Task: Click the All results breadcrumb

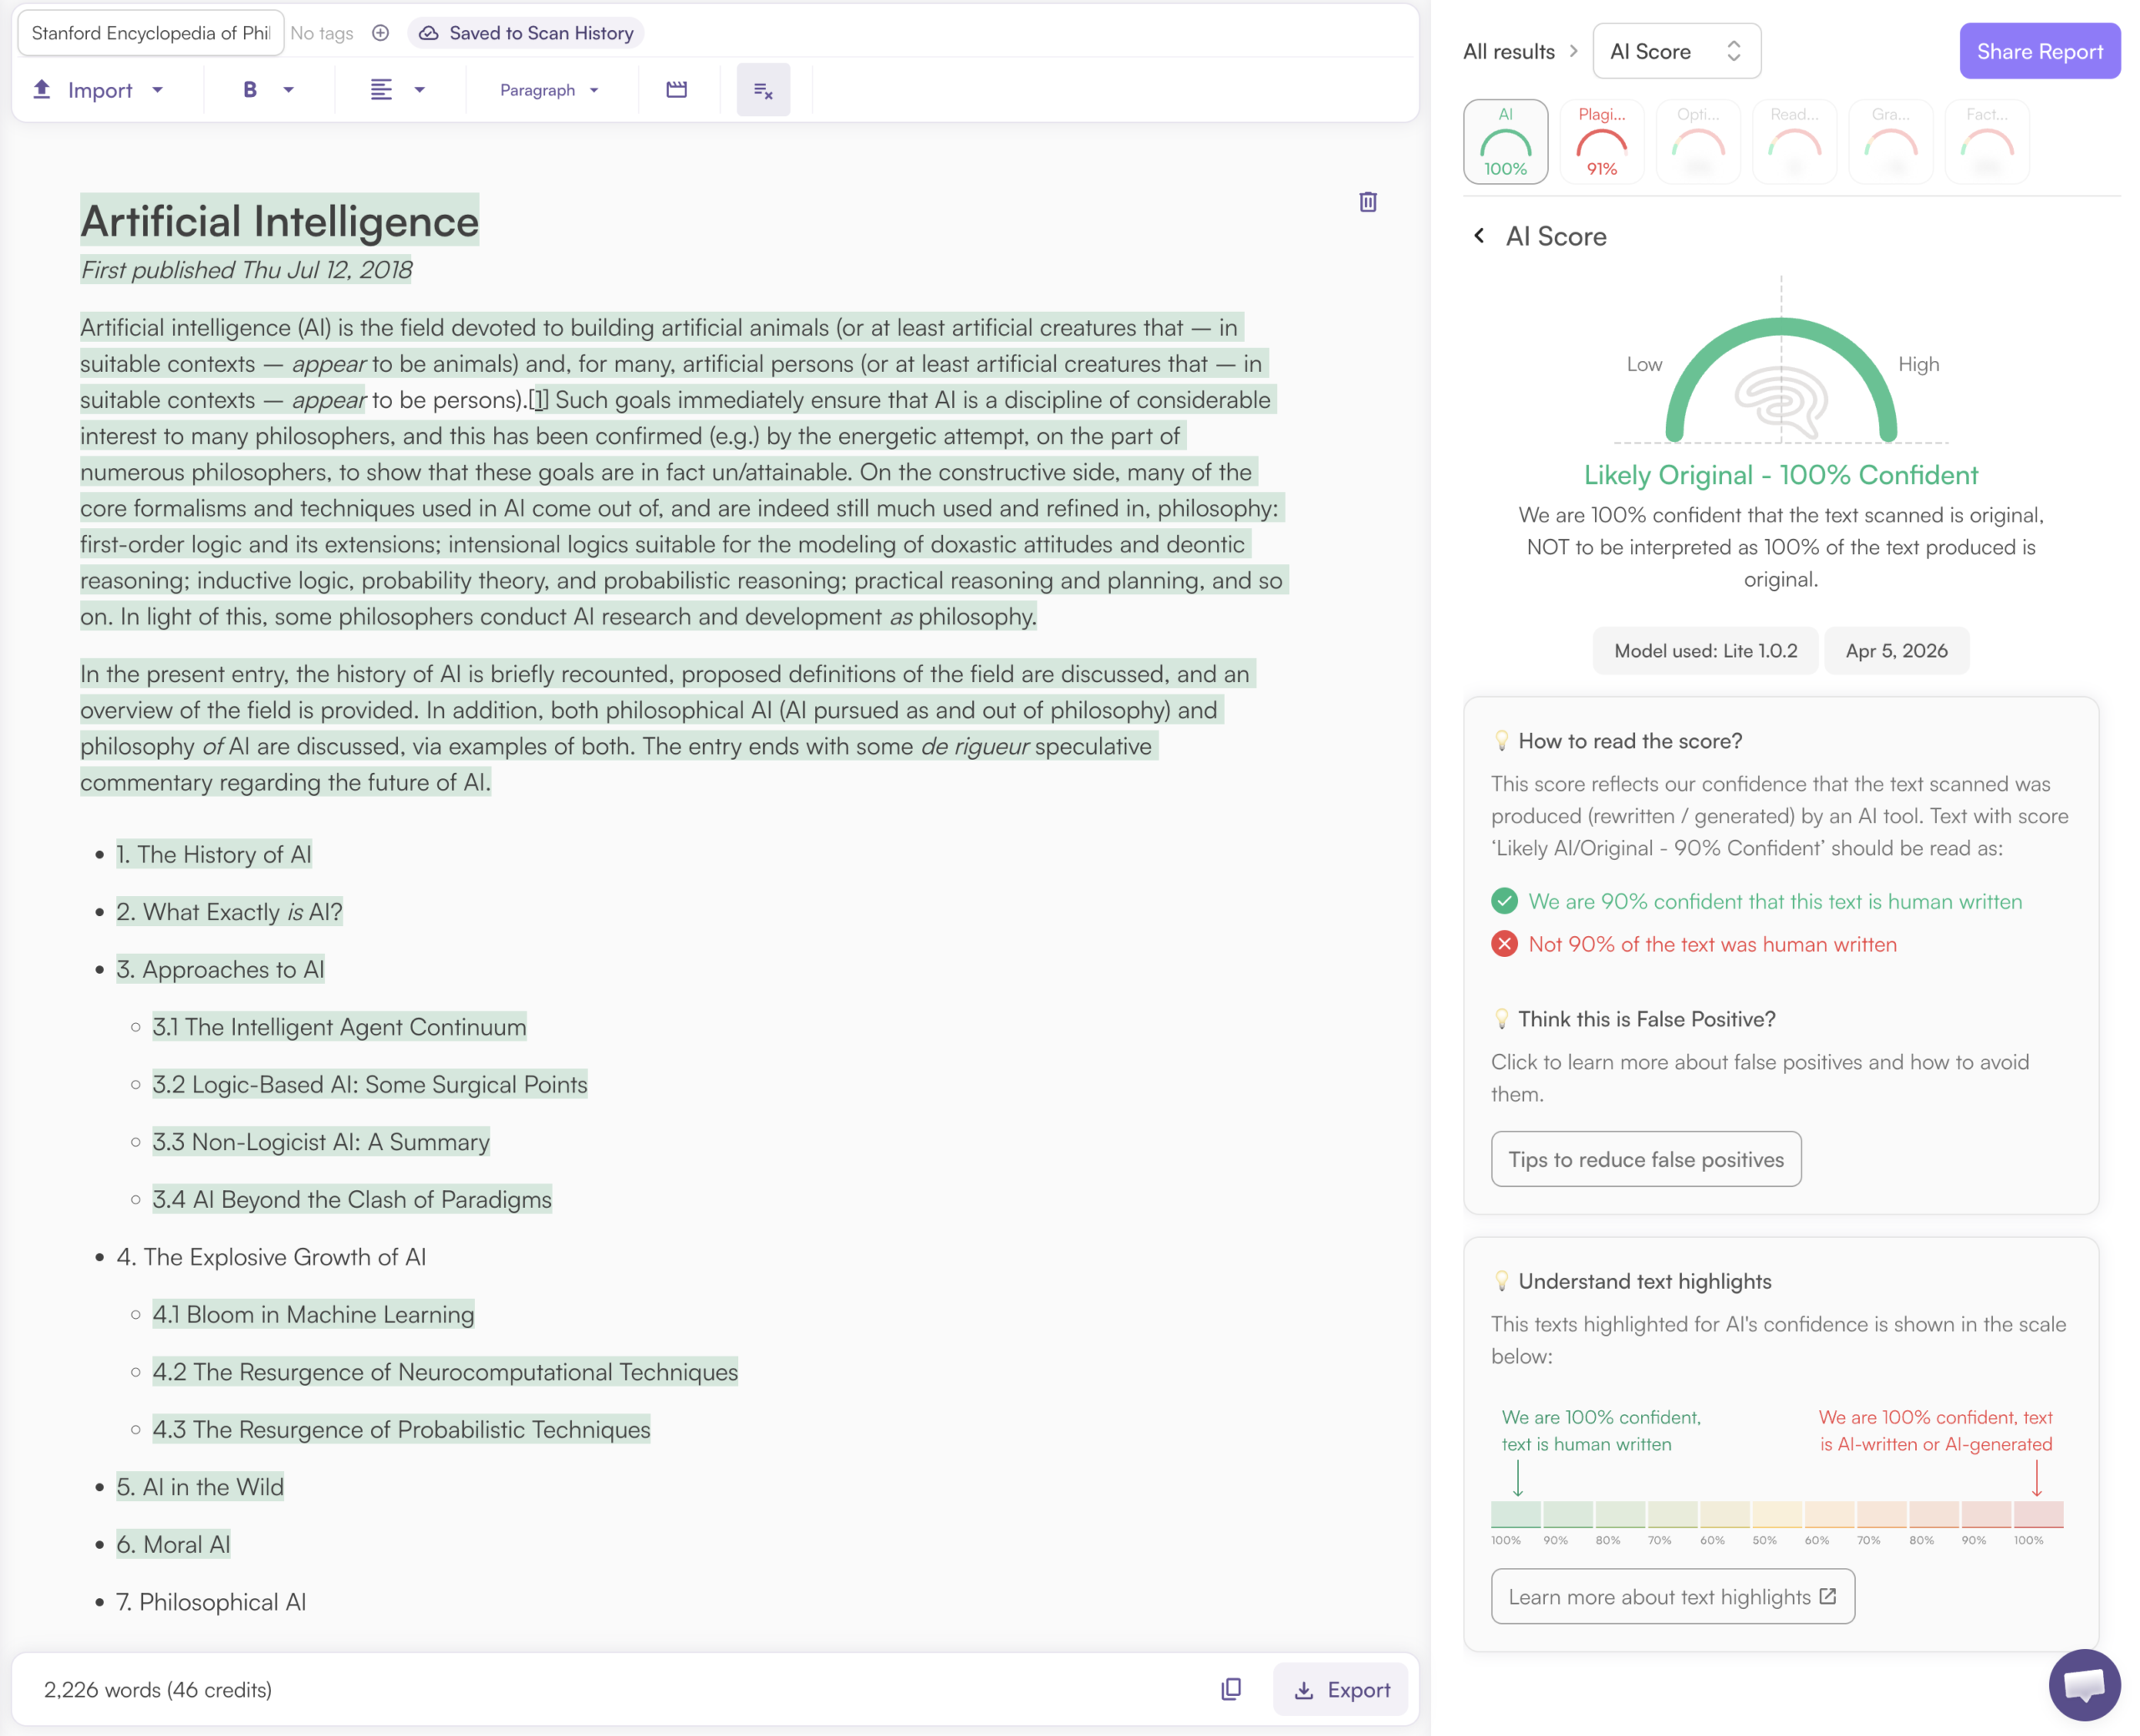Action: click(x=1508, y=52)
